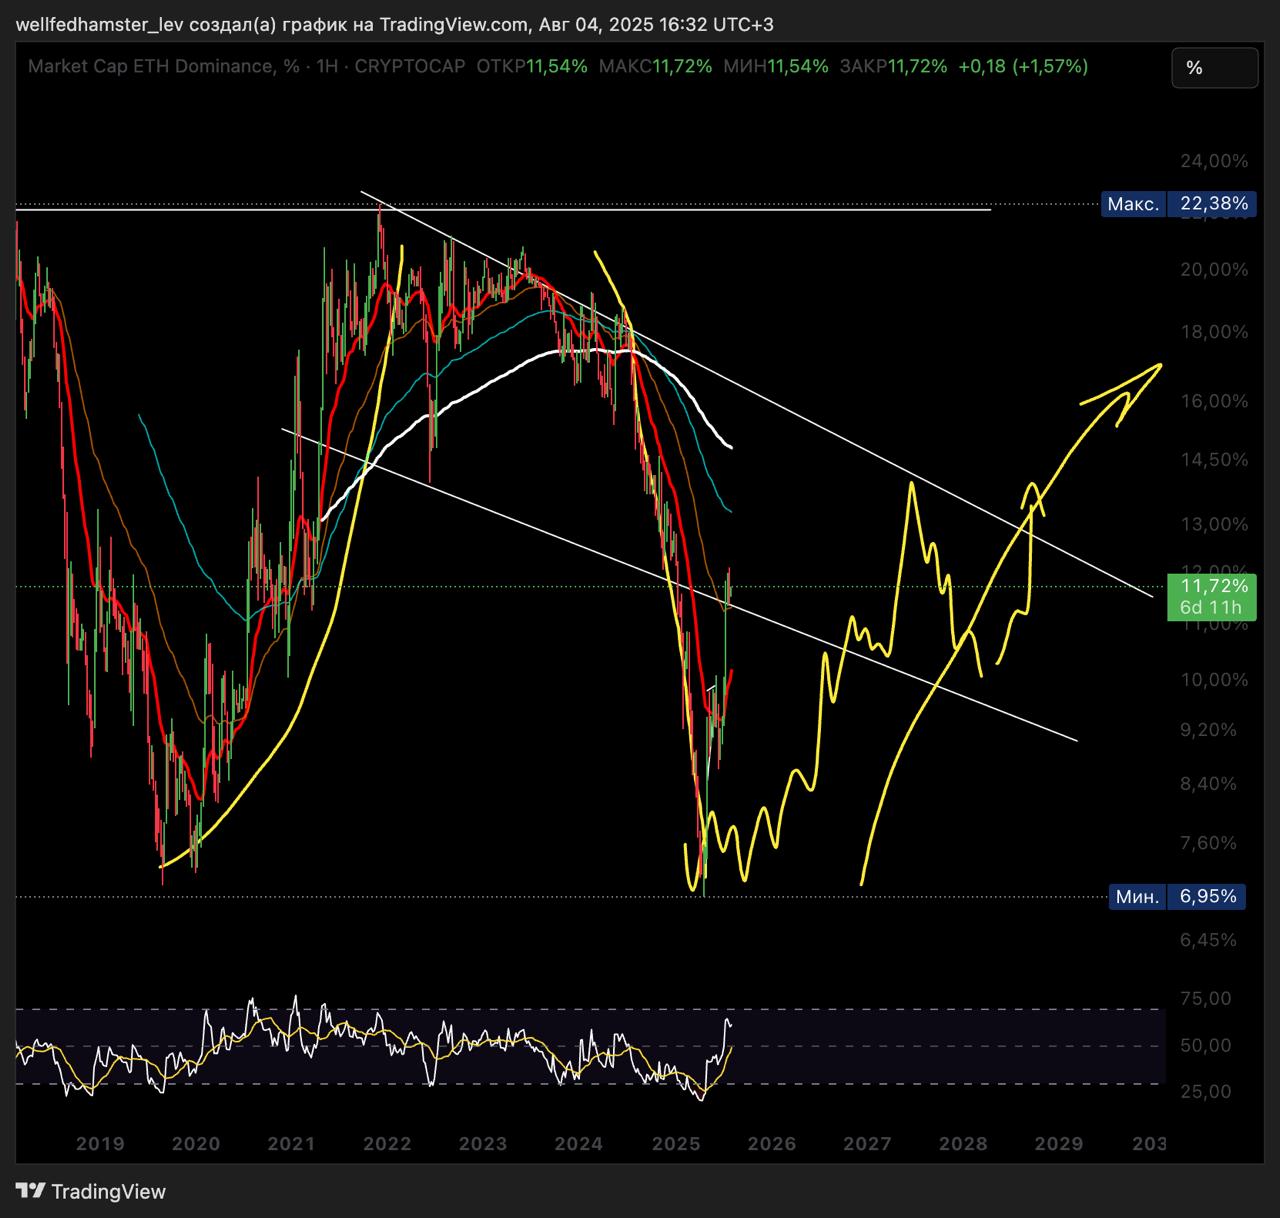Click the Market Cap ETH Dominance title
This screenshot has height=1218, width=1280.
(164, 67)
